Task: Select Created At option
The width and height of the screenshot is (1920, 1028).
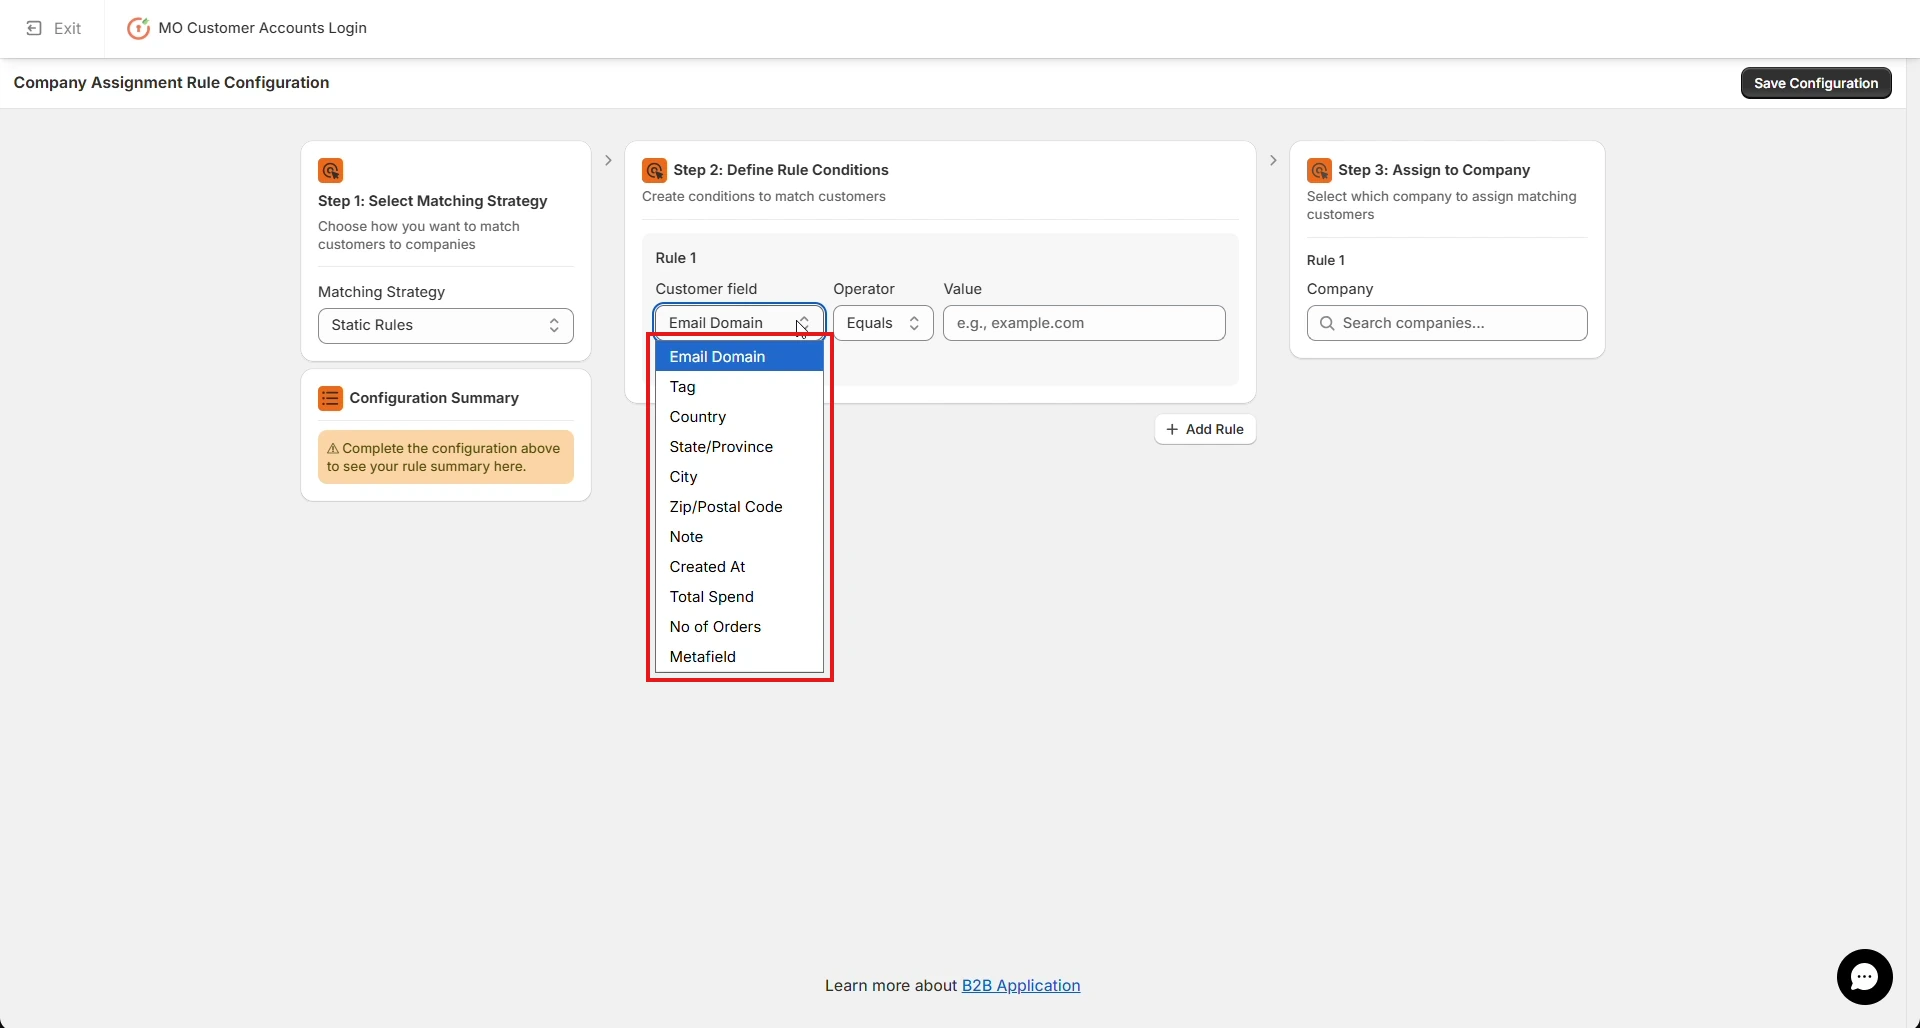Action: point(739,567)
